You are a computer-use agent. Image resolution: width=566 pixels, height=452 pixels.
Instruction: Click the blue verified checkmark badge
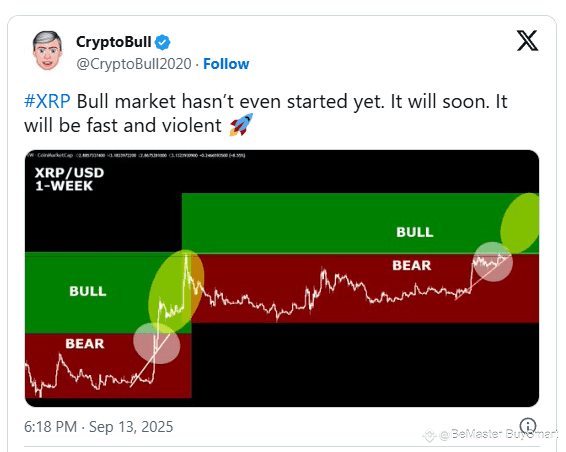pos(162,43)
